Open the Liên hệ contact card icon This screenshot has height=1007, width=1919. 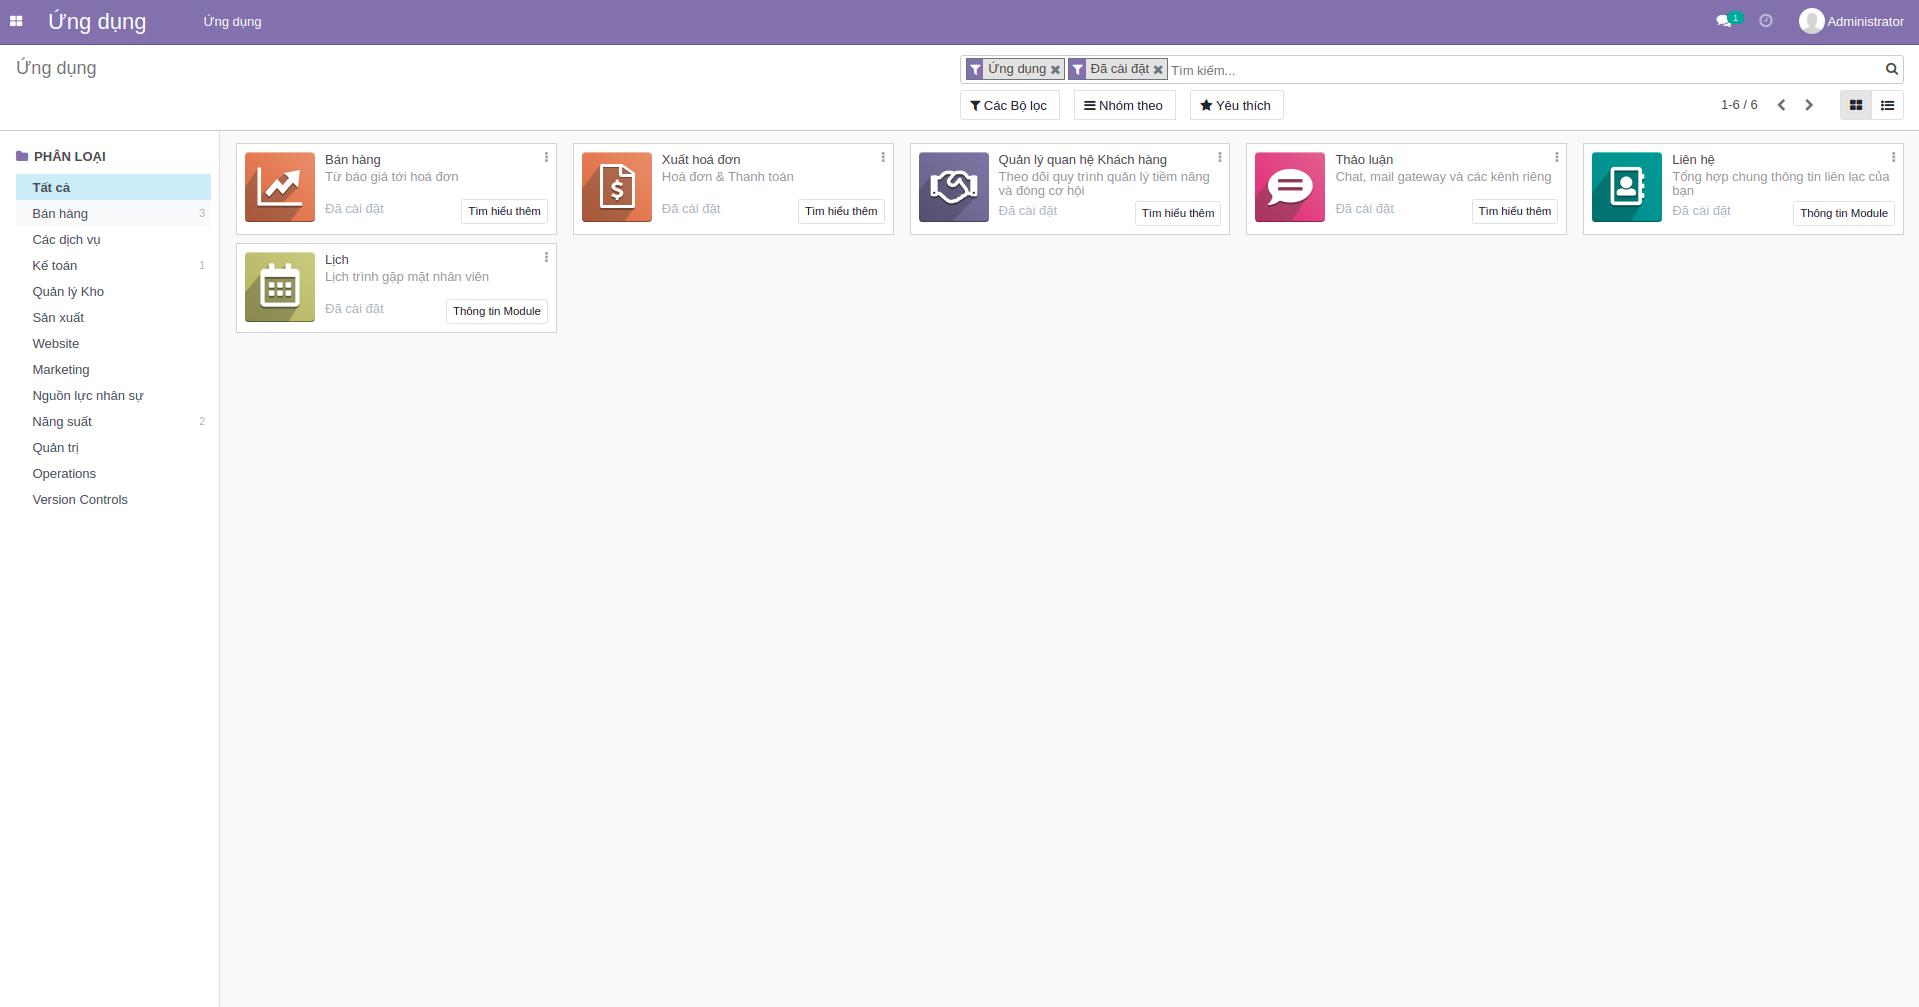pos(1626,187)
